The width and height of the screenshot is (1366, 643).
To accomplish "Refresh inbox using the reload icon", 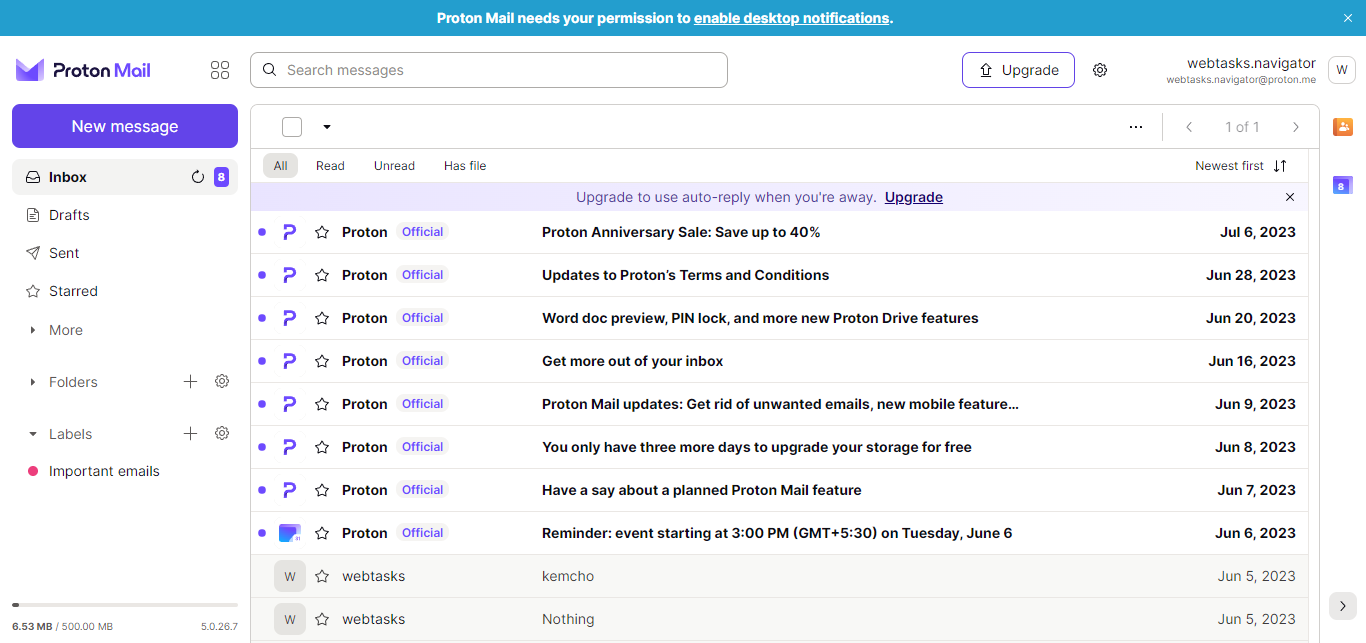I will (x=198, y=177).
